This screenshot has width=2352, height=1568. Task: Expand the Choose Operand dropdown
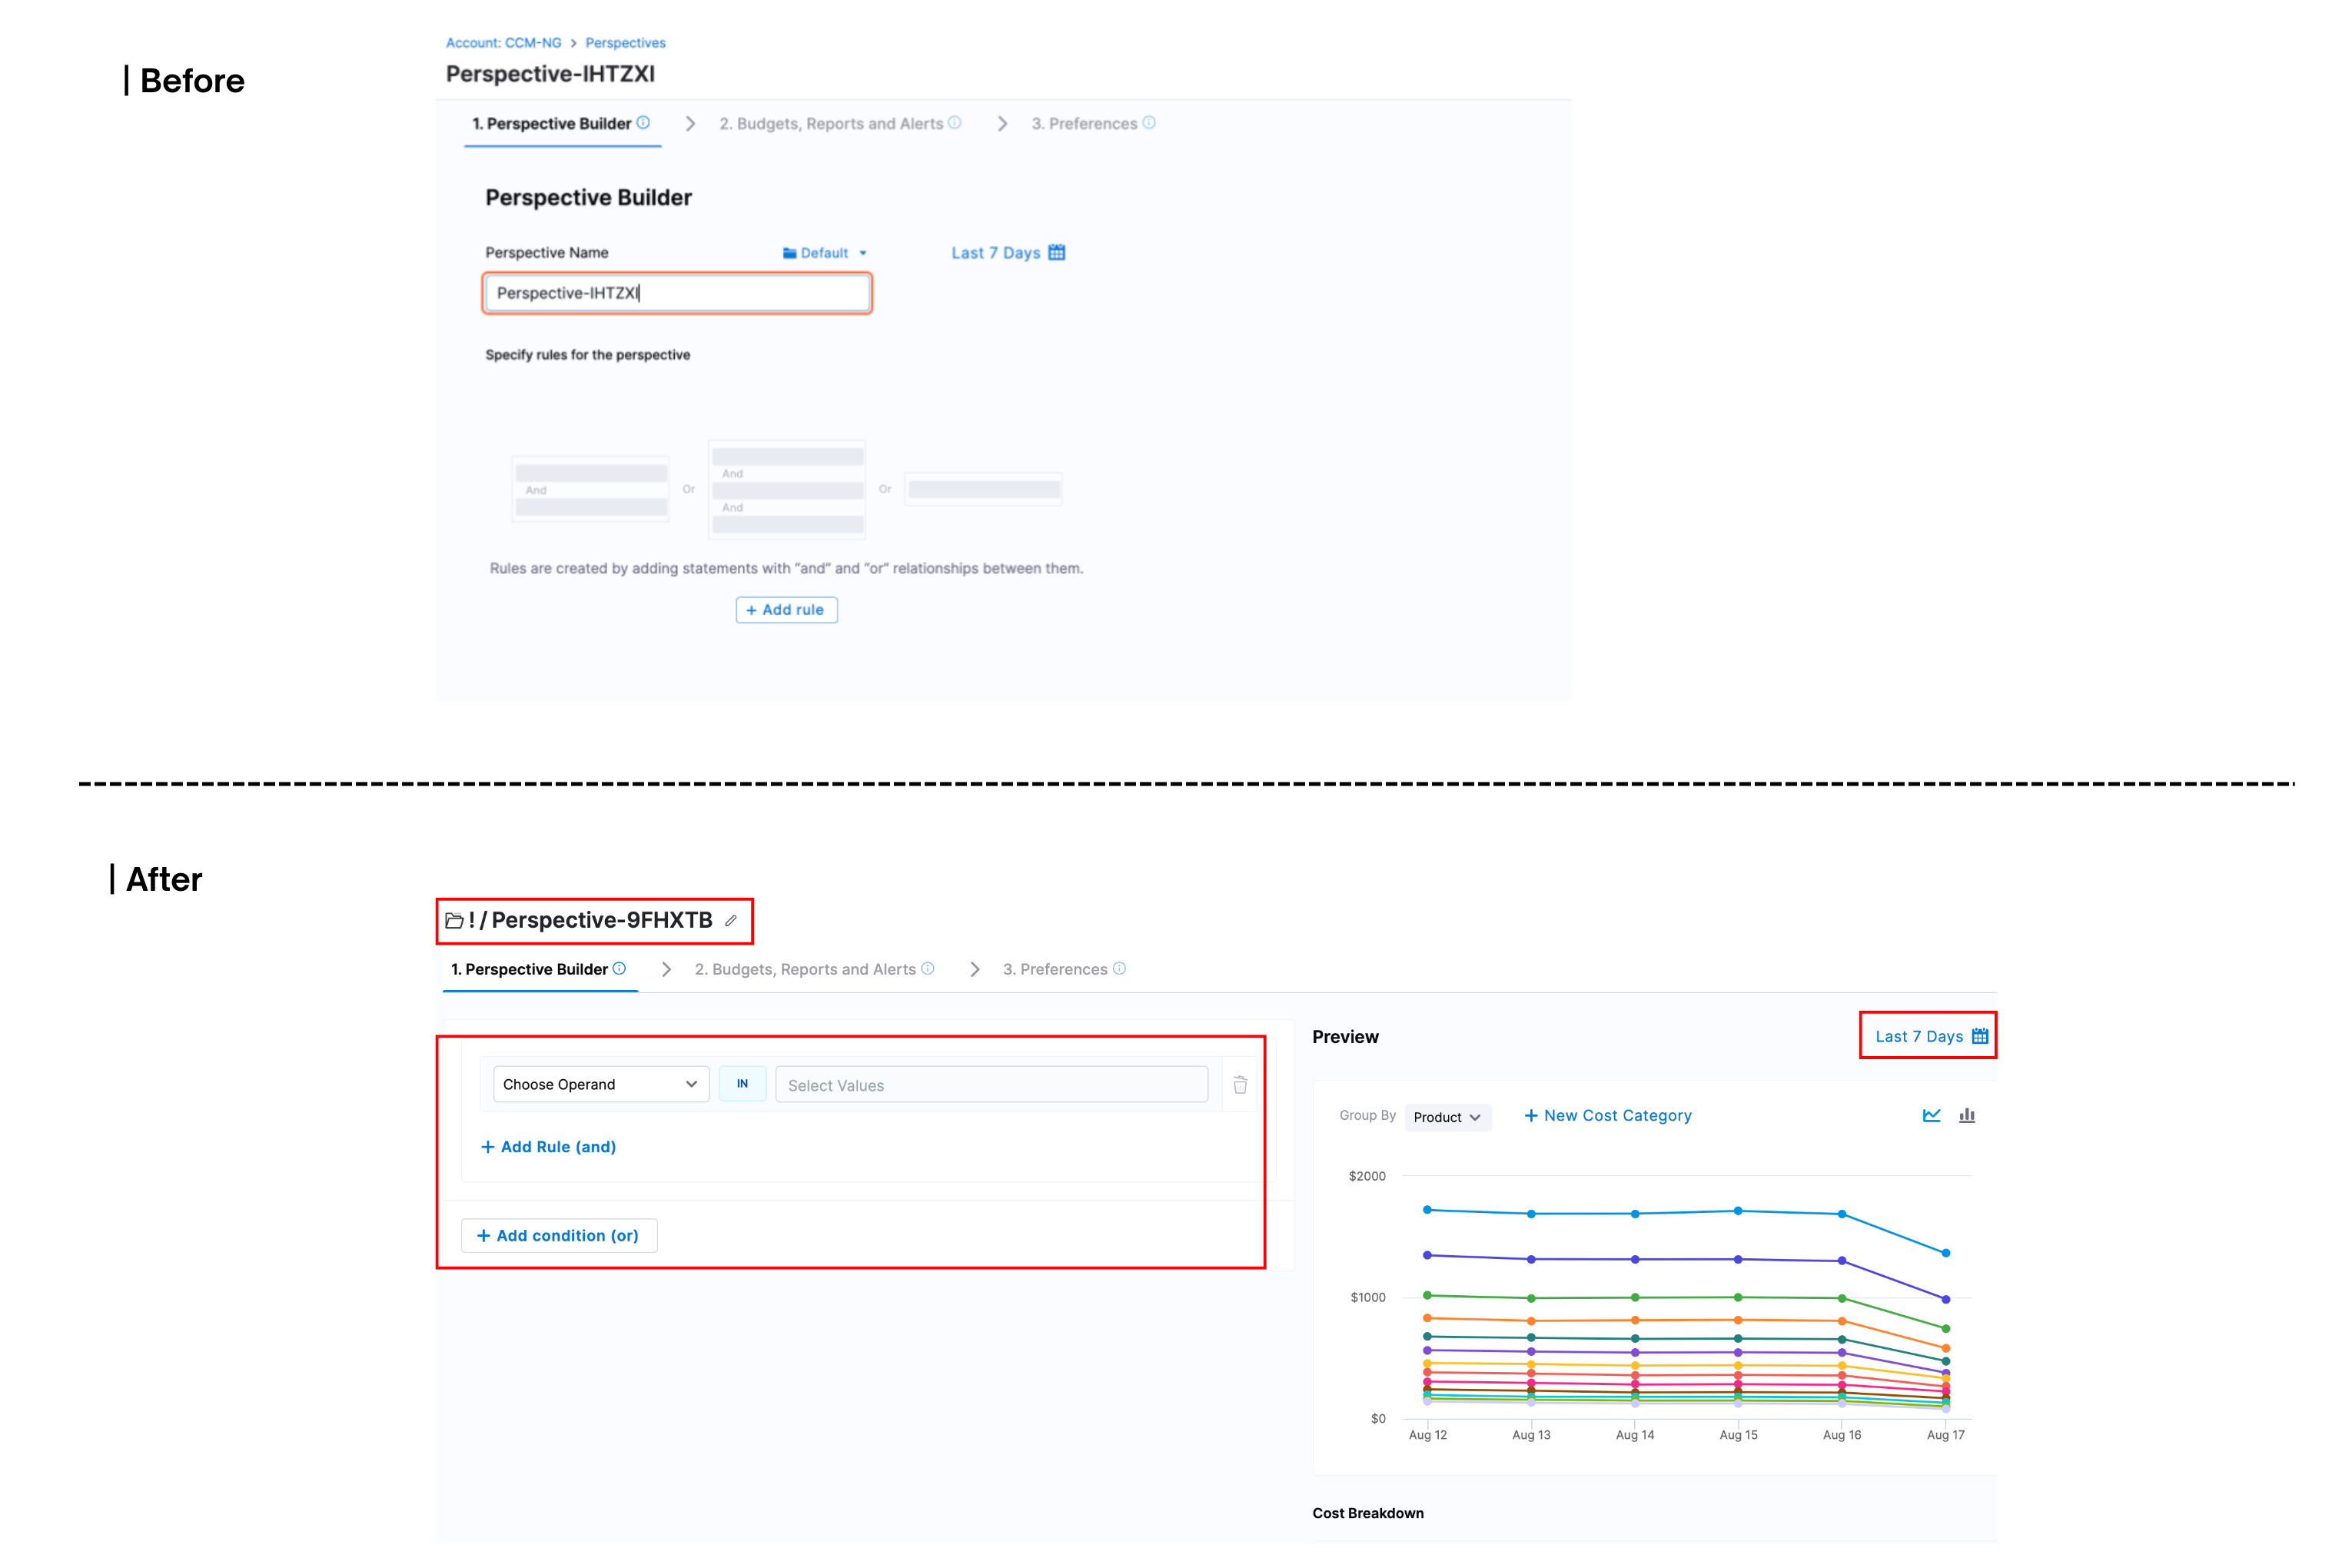[x=600, y=1084]
